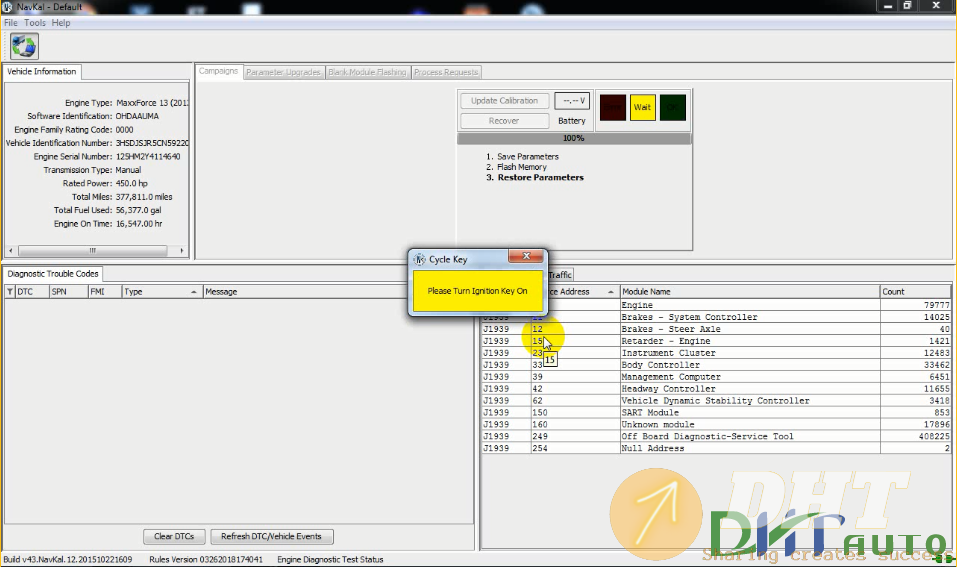Click the dark red status indicator

613,107
